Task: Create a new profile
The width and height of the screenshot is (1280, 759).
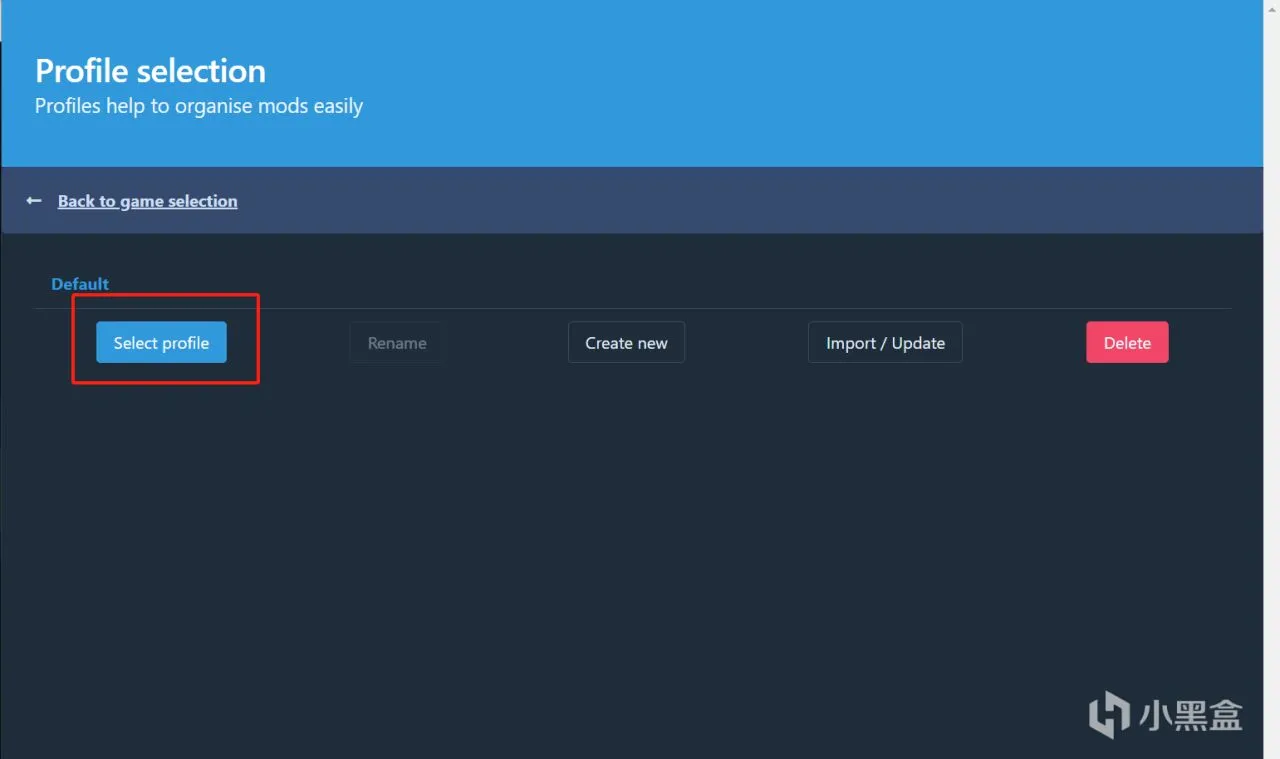Action: click(x=626, y=342)
